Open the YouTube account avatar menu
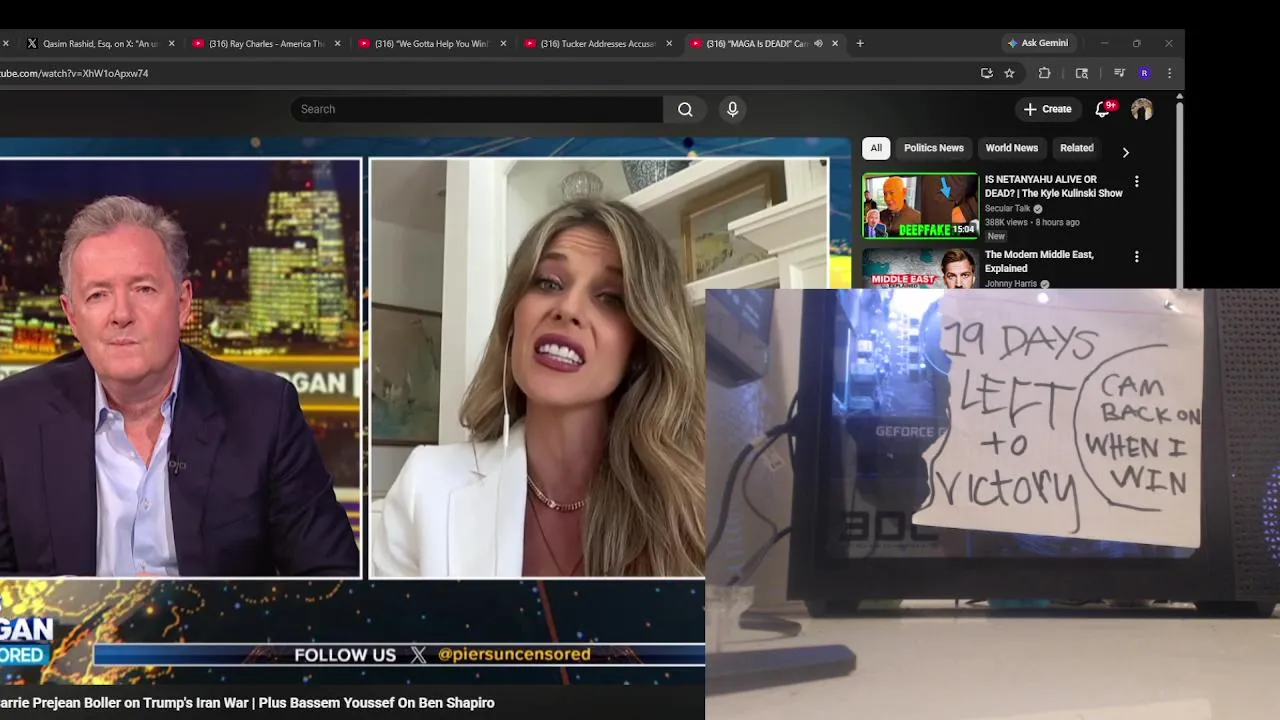 (x=1142, y=109)
